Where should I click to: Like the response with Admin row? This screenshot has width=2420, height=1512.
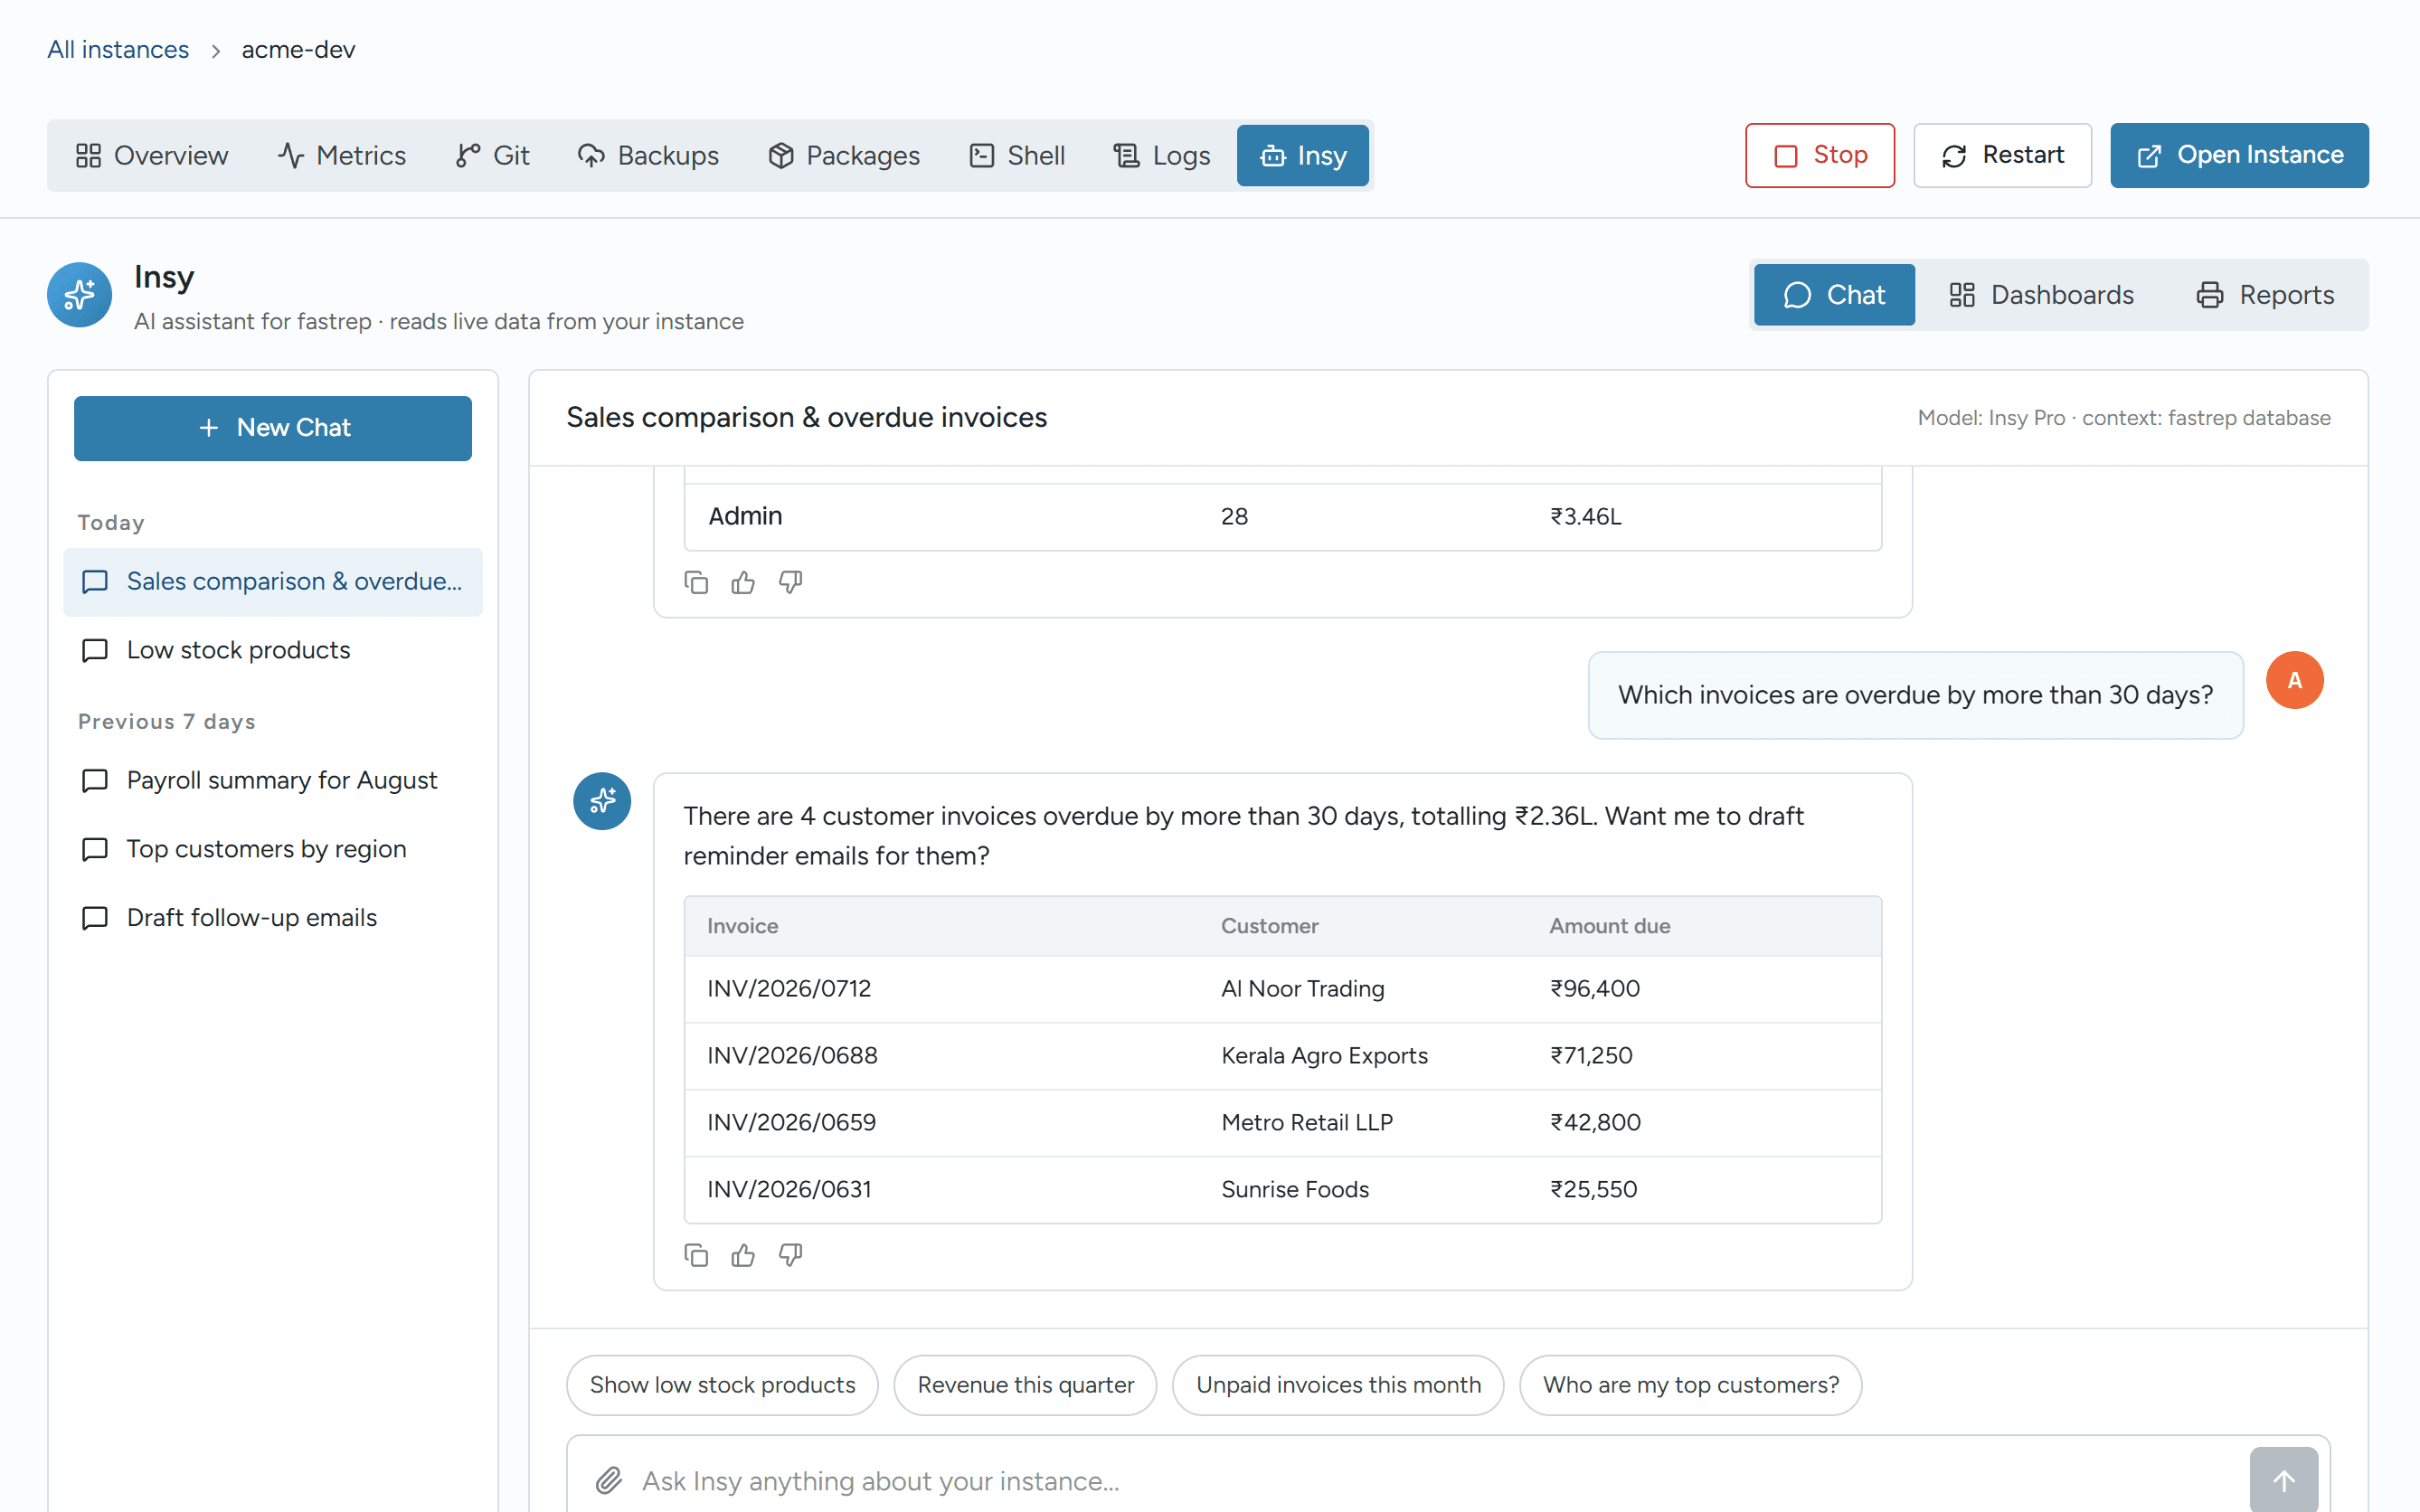pyautogui.click(x=743, y=582)
